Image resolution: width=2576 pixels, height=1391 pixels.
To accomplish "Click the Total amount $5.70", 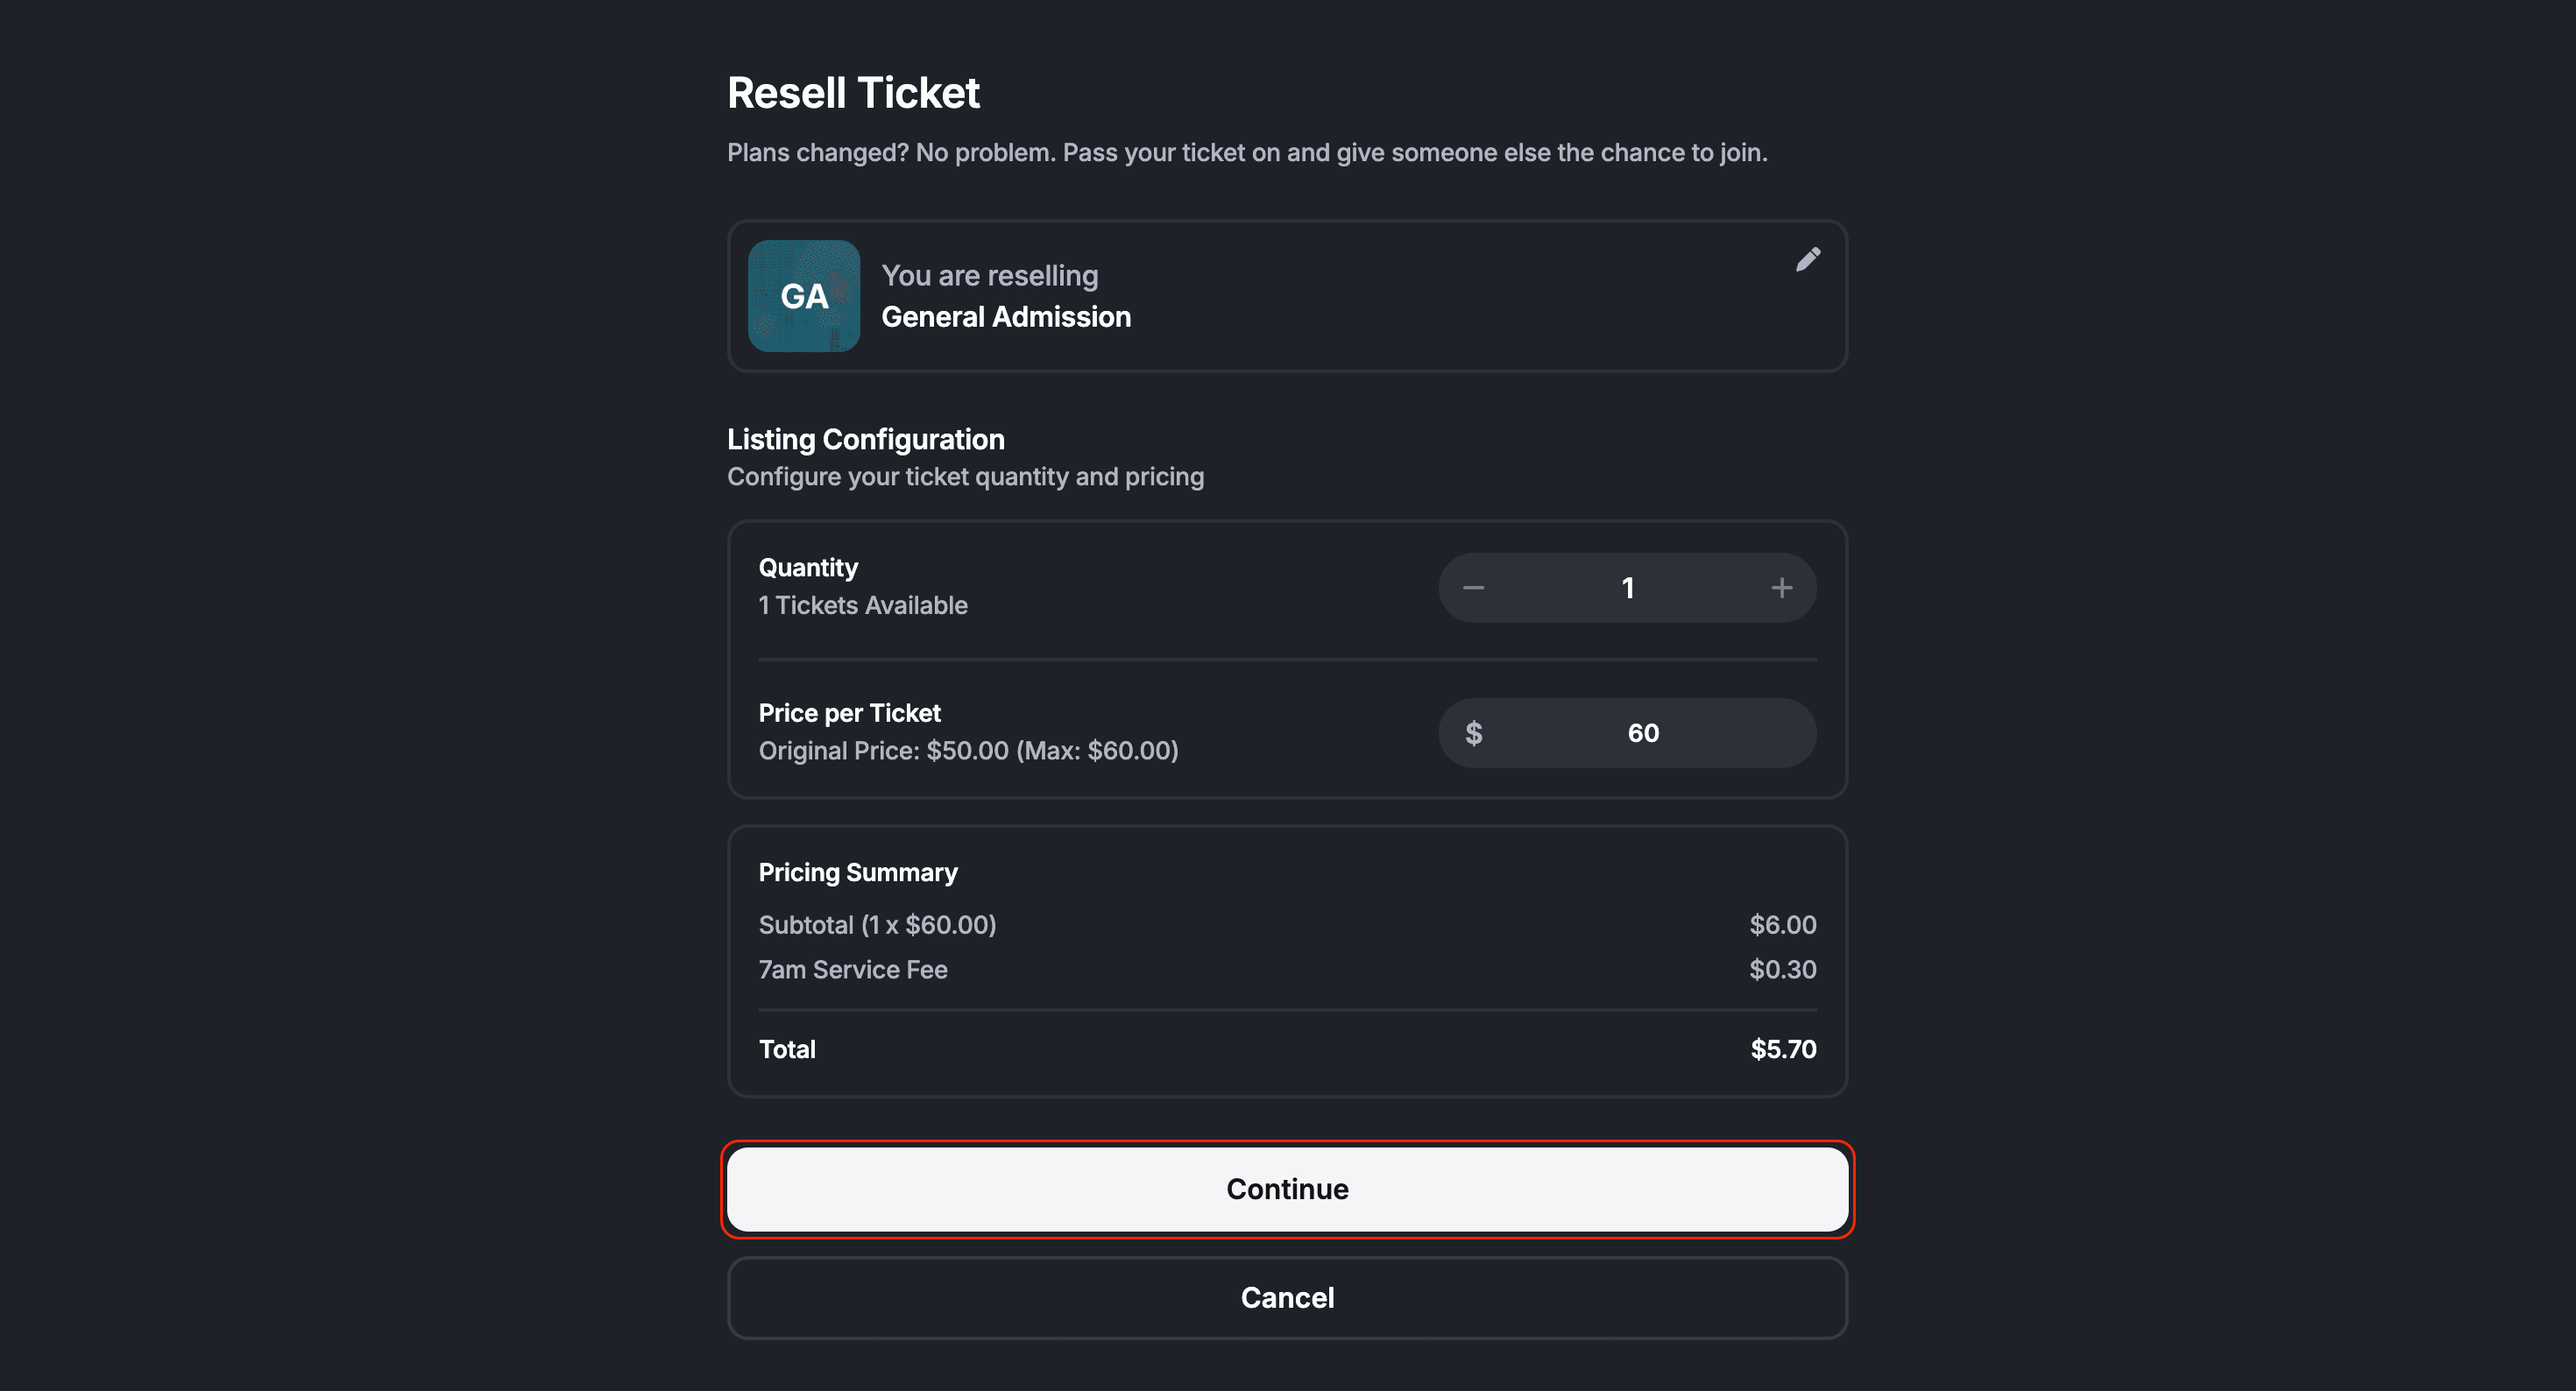I will [1782, 1049].
